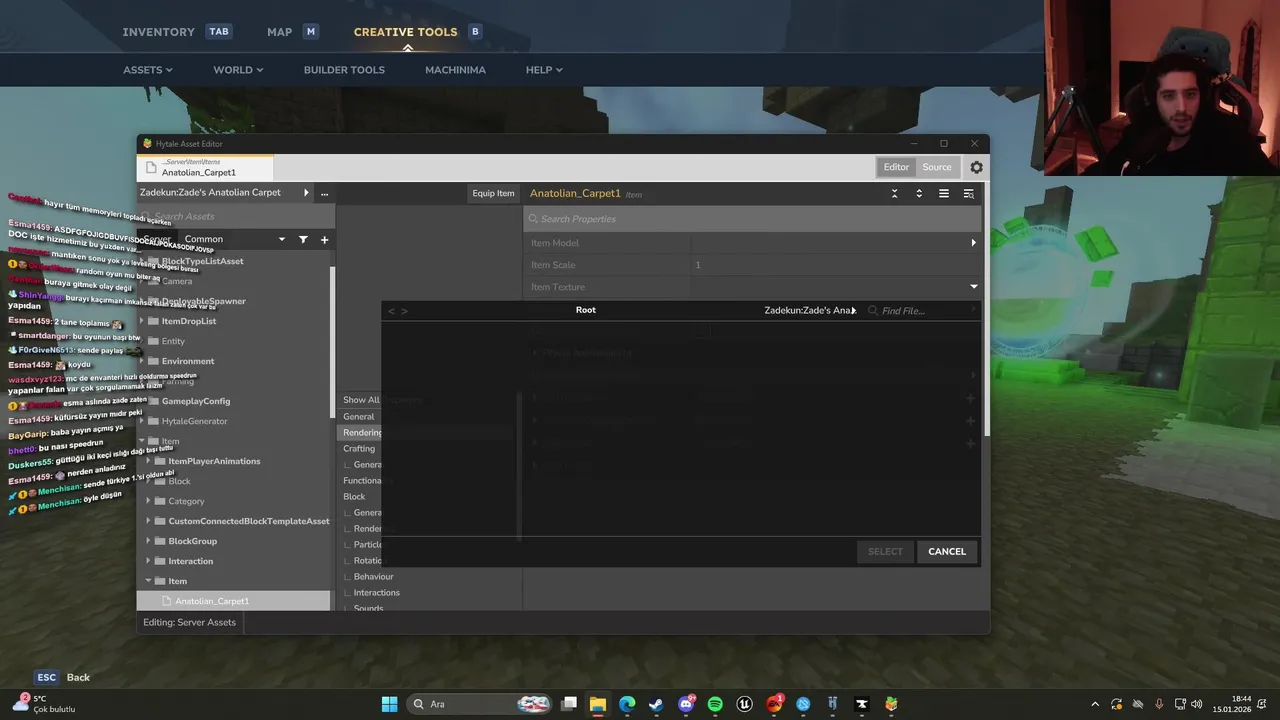Viewport: 1280px width, 720px height.
Task: Click the Search Properties field
Action: [752, 219]
